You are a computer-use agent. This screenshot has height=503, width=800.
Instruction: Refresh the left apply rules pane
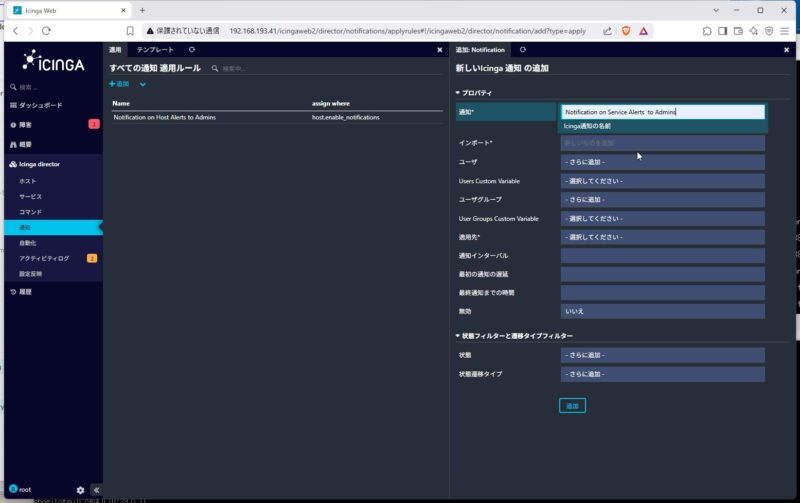[192, 49]
